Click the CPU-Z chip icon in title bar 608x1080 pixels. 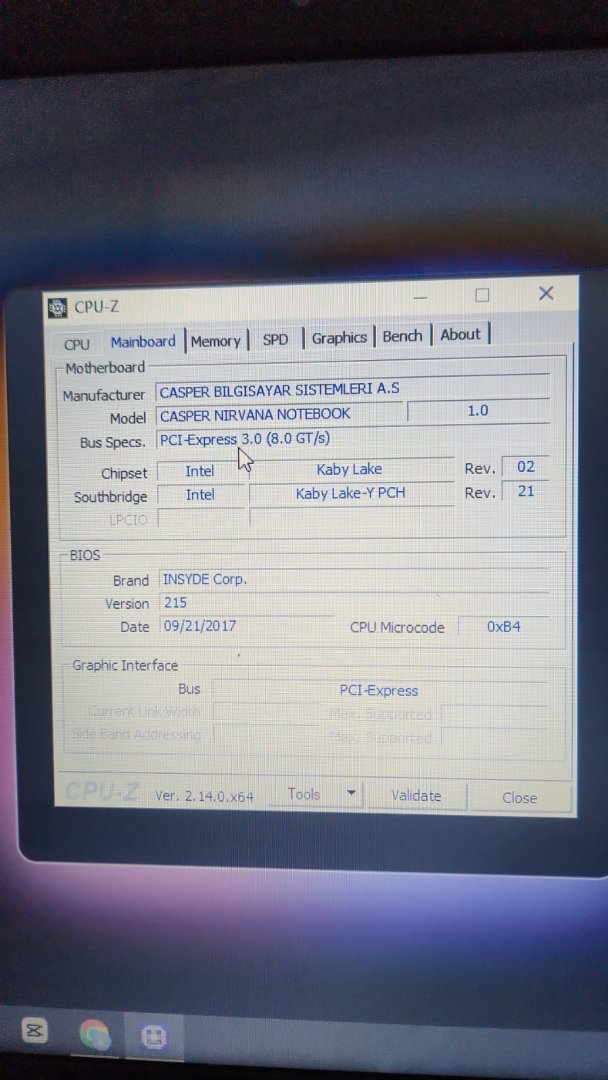tap(58, 308)
